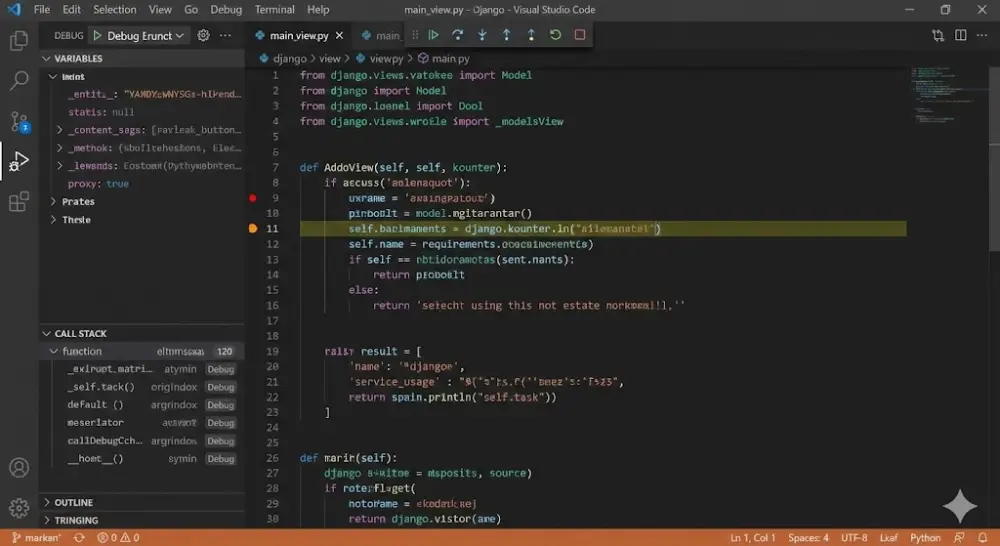Expand the _methok variable
This screenshot has height=546, width=1000.
59,148
